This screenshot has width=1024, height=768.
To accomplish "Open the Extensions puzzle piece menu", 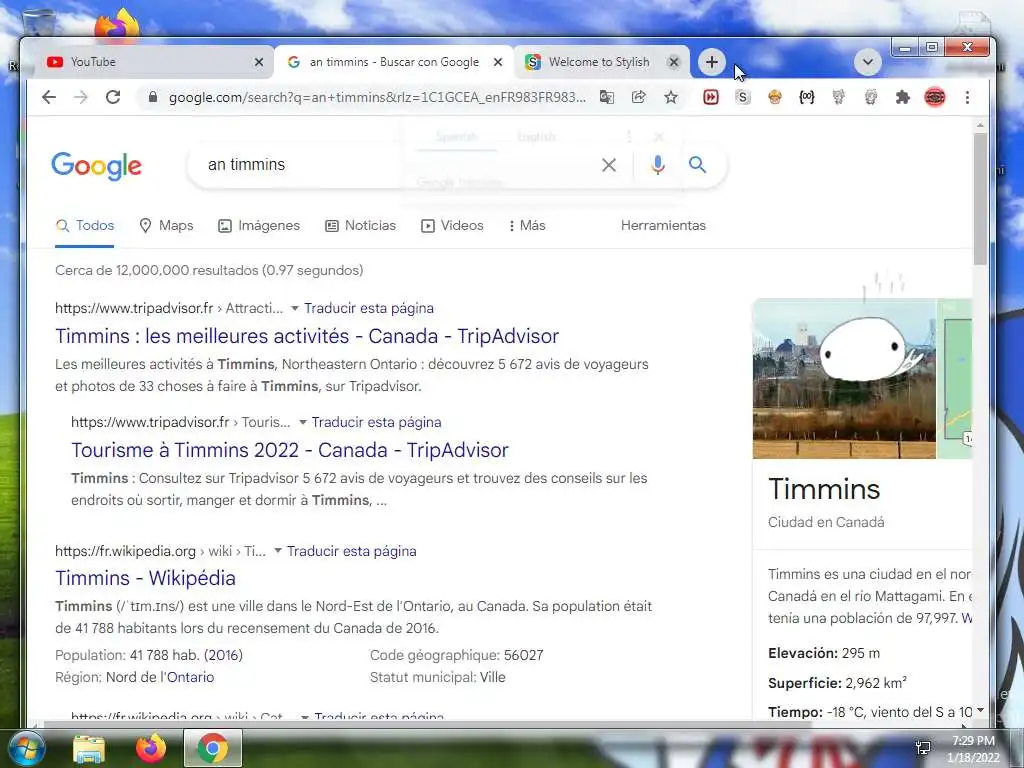I will pos(903,97).
